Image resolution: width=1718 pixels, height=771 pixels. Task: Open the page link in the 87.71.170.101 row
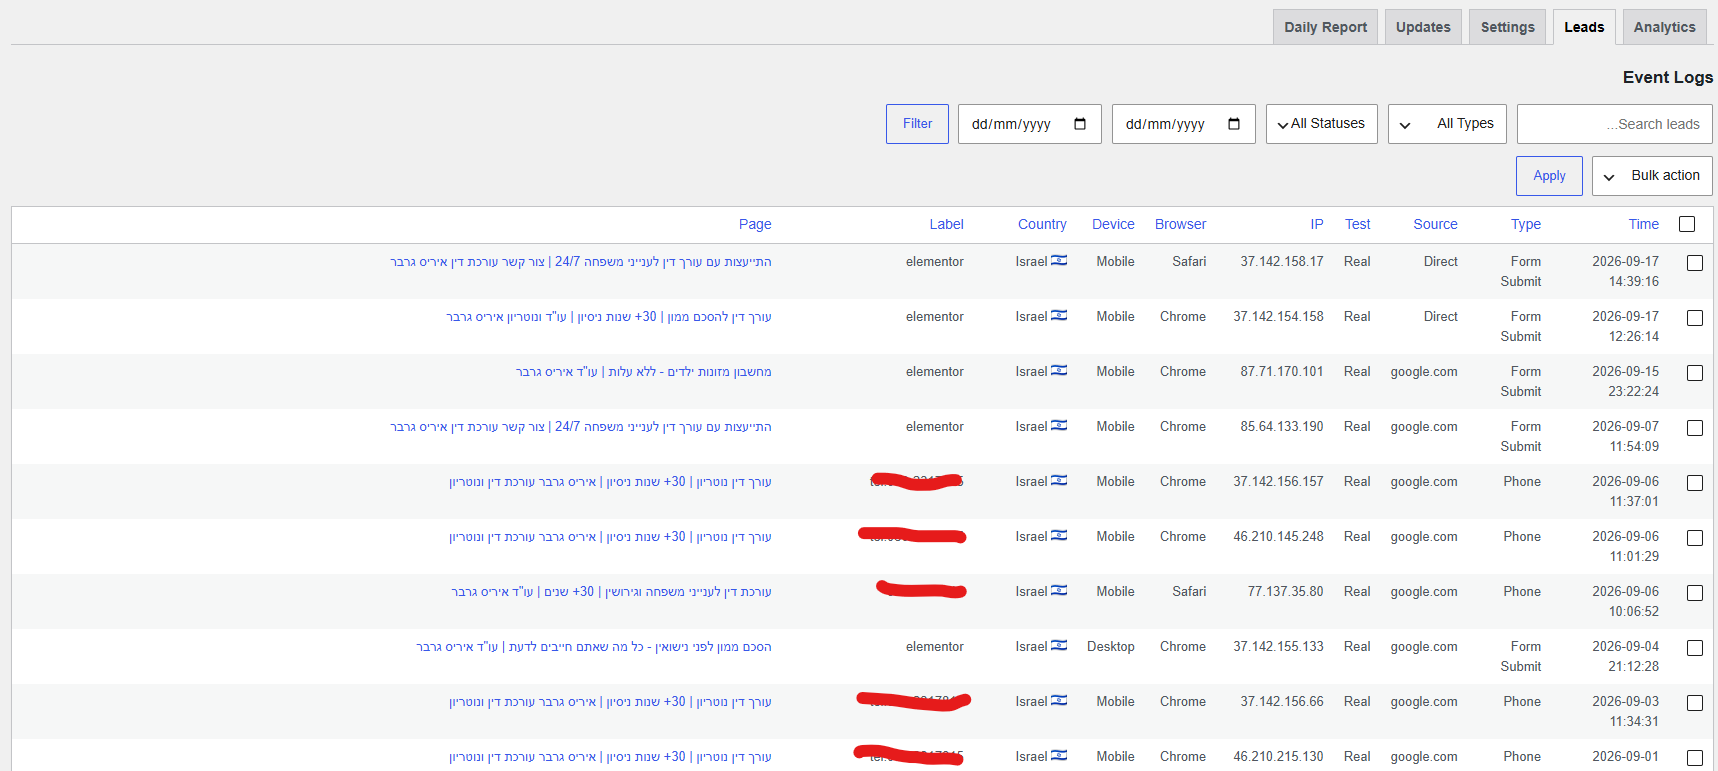(x=644, y=372)
